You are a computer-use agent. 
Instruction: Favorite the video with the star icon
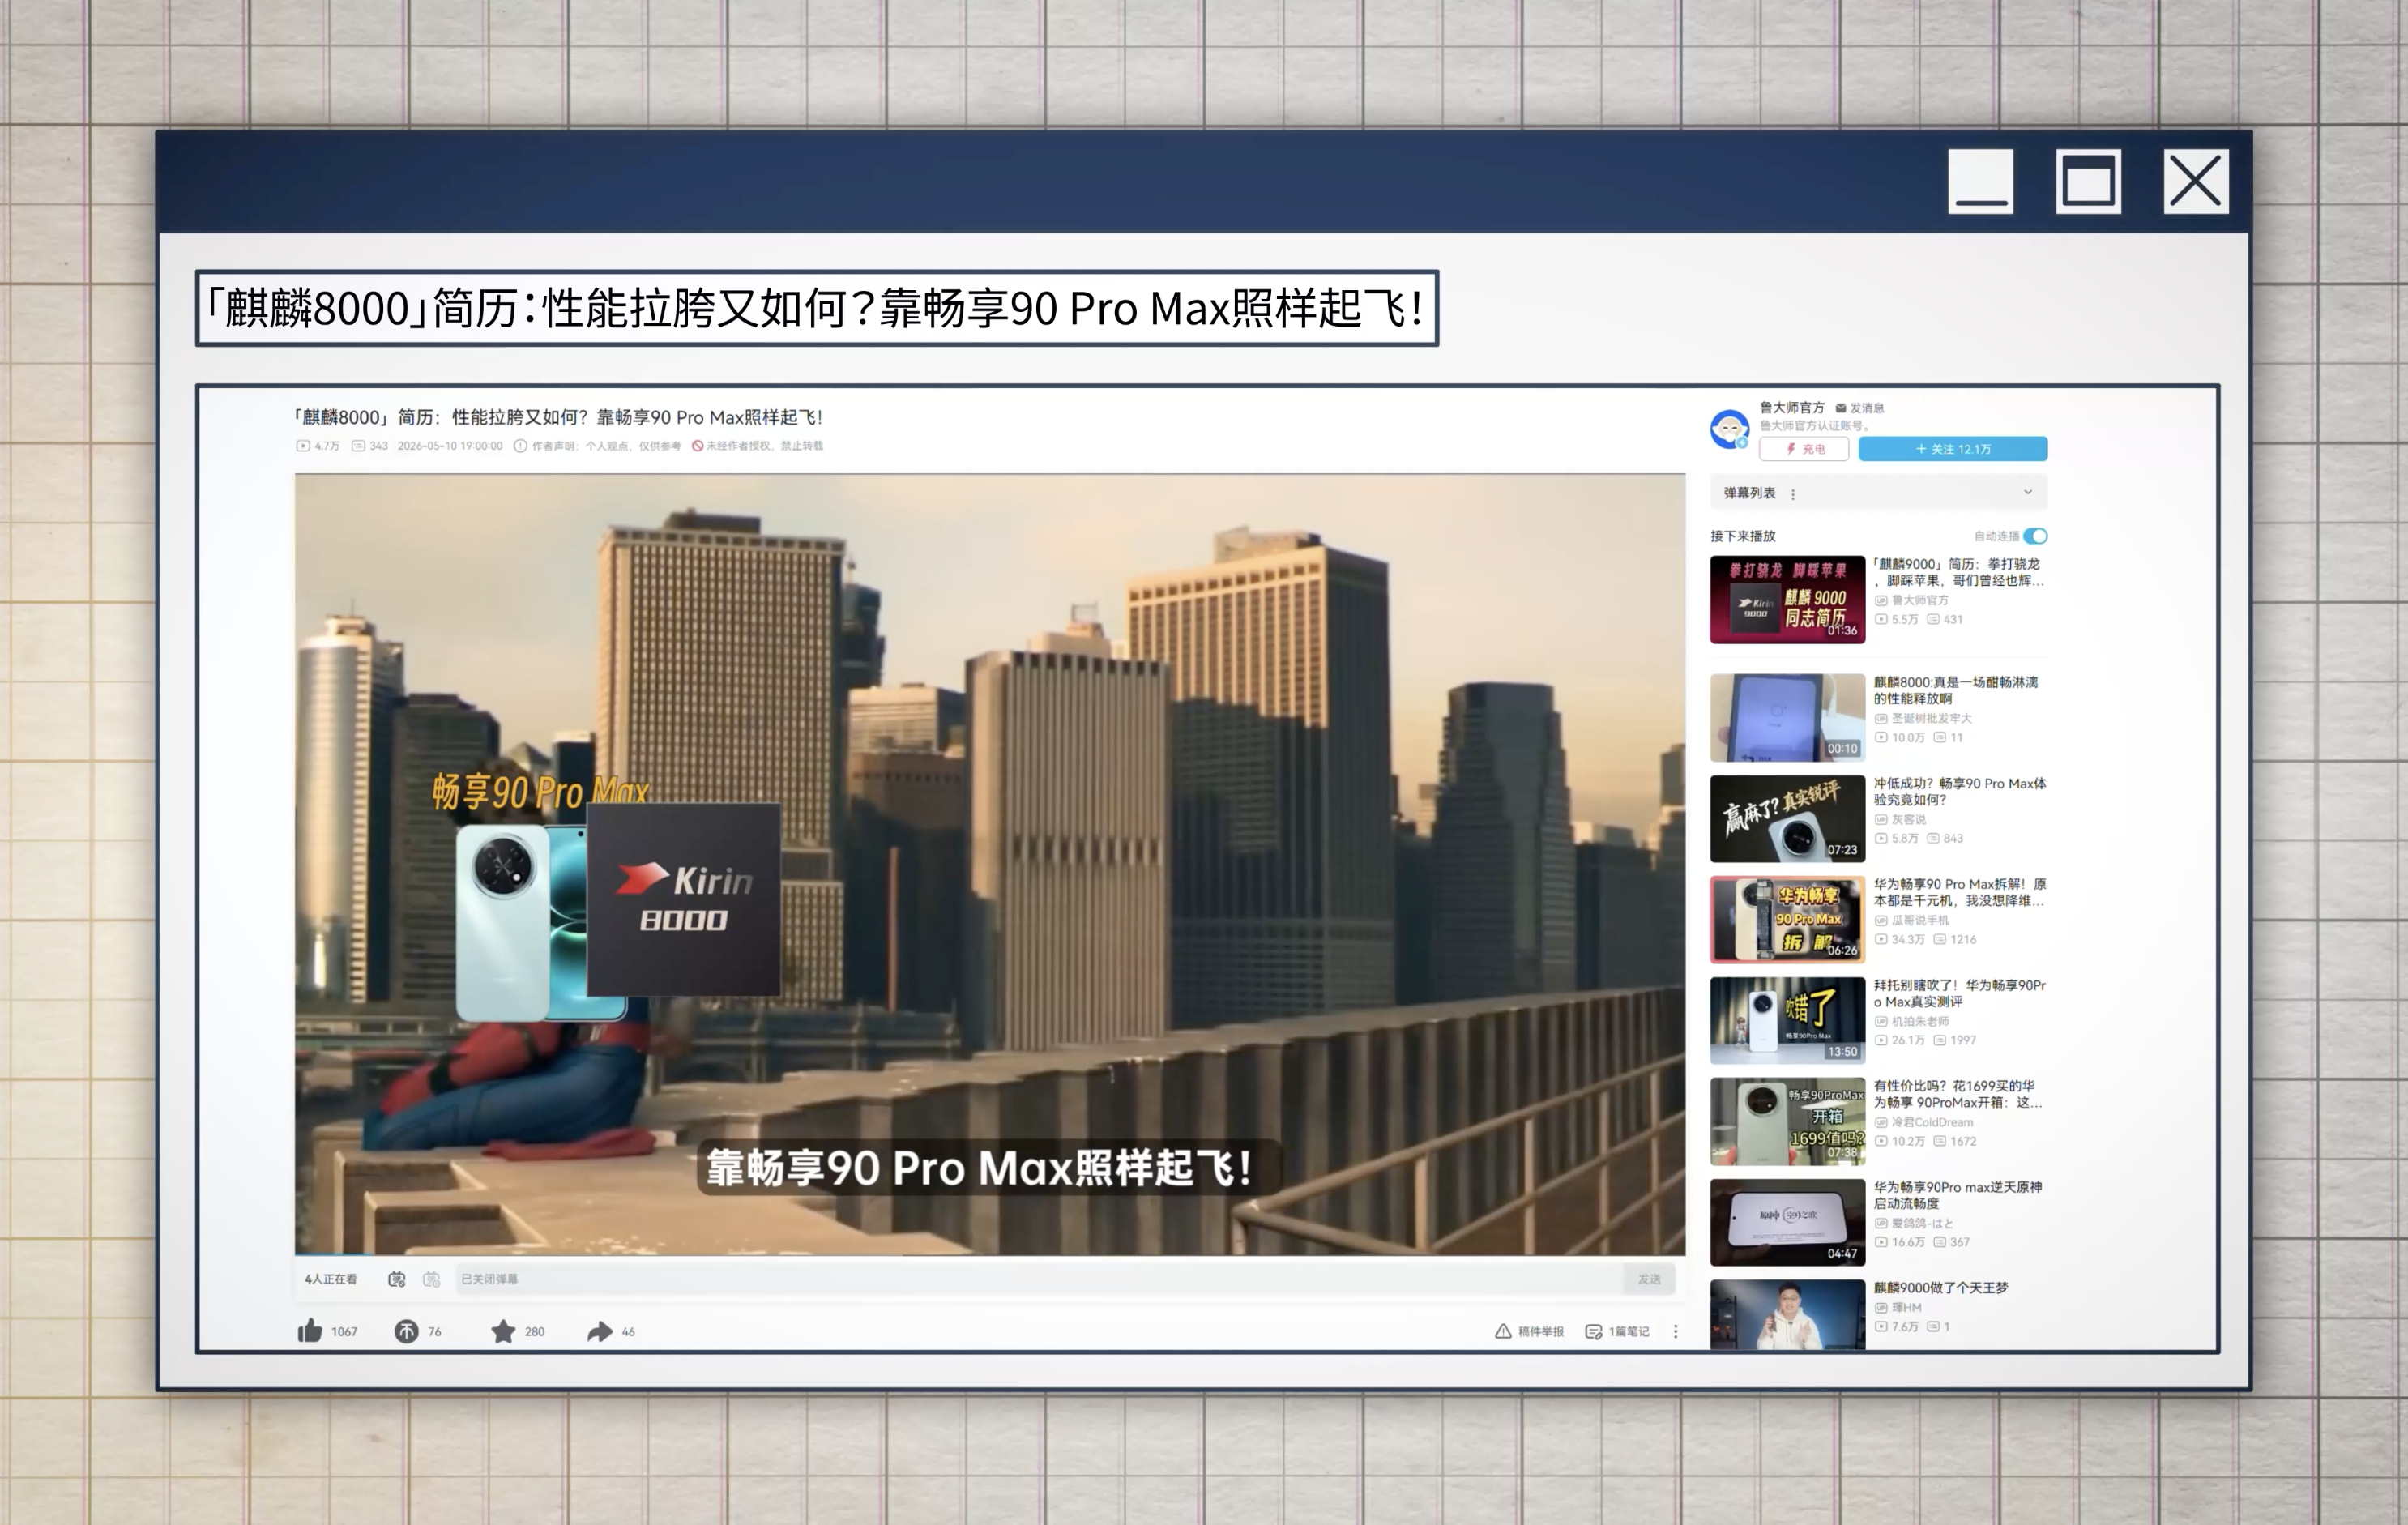[503, 1331]
